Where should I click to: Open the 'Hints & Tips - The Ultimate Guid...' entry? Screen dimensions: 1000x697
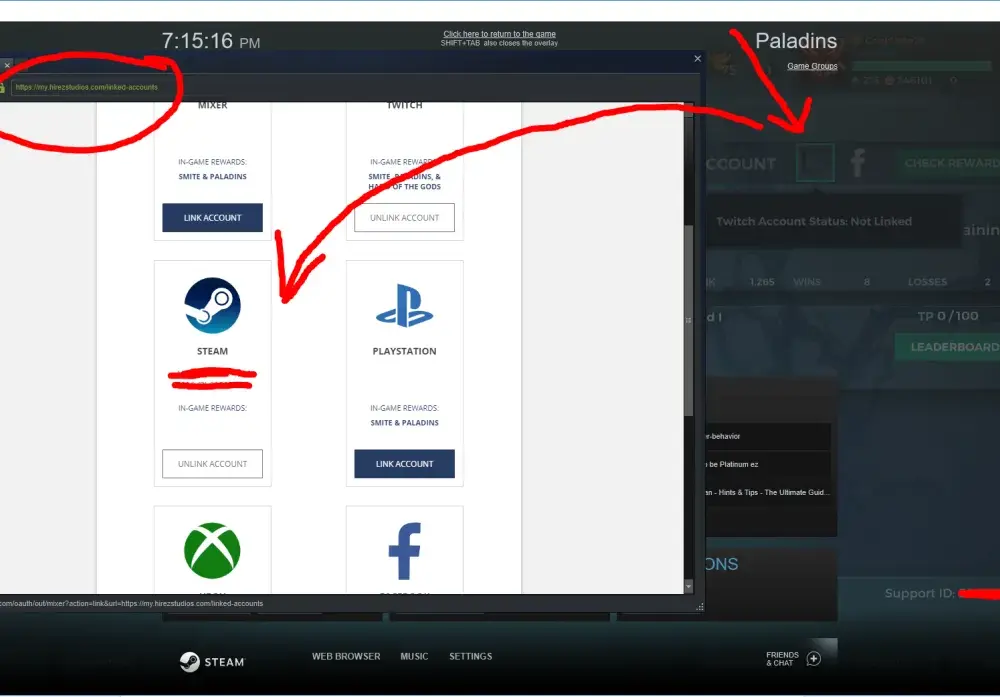pyautogui.click(x=768, y=492)
